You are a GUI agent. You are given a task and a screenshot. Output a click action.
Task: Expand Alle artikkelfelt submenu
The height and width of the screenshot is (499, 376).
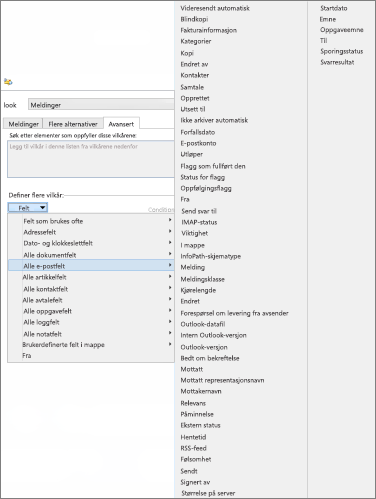[91, 277]
